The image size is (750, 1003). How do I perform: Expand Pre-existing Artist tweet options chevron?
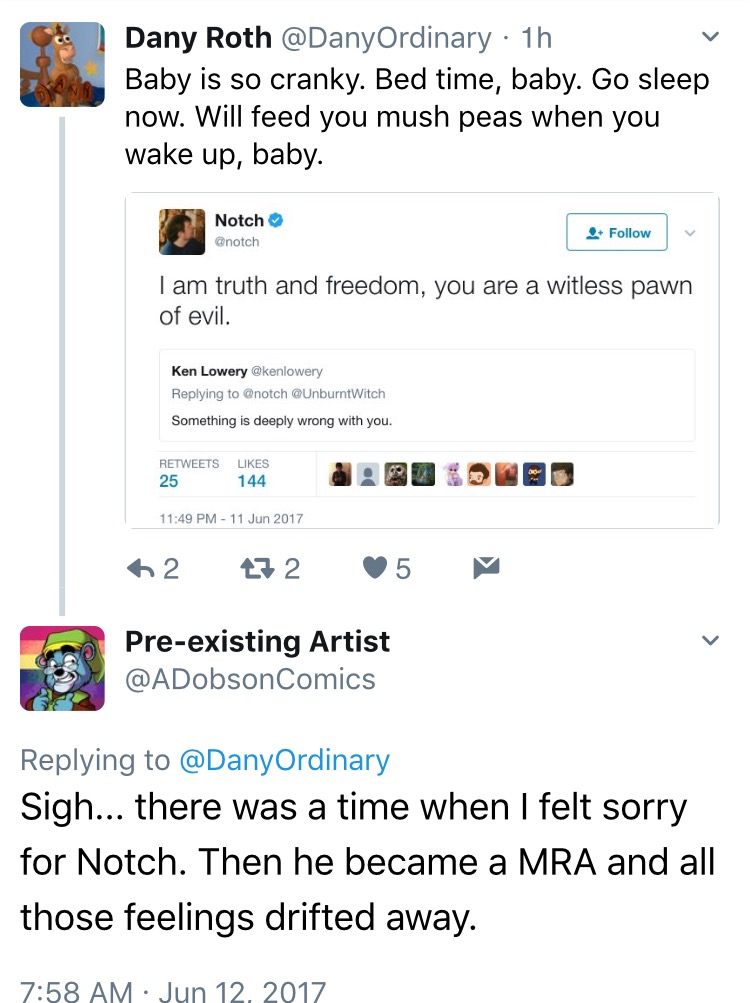tap(710, 640)
